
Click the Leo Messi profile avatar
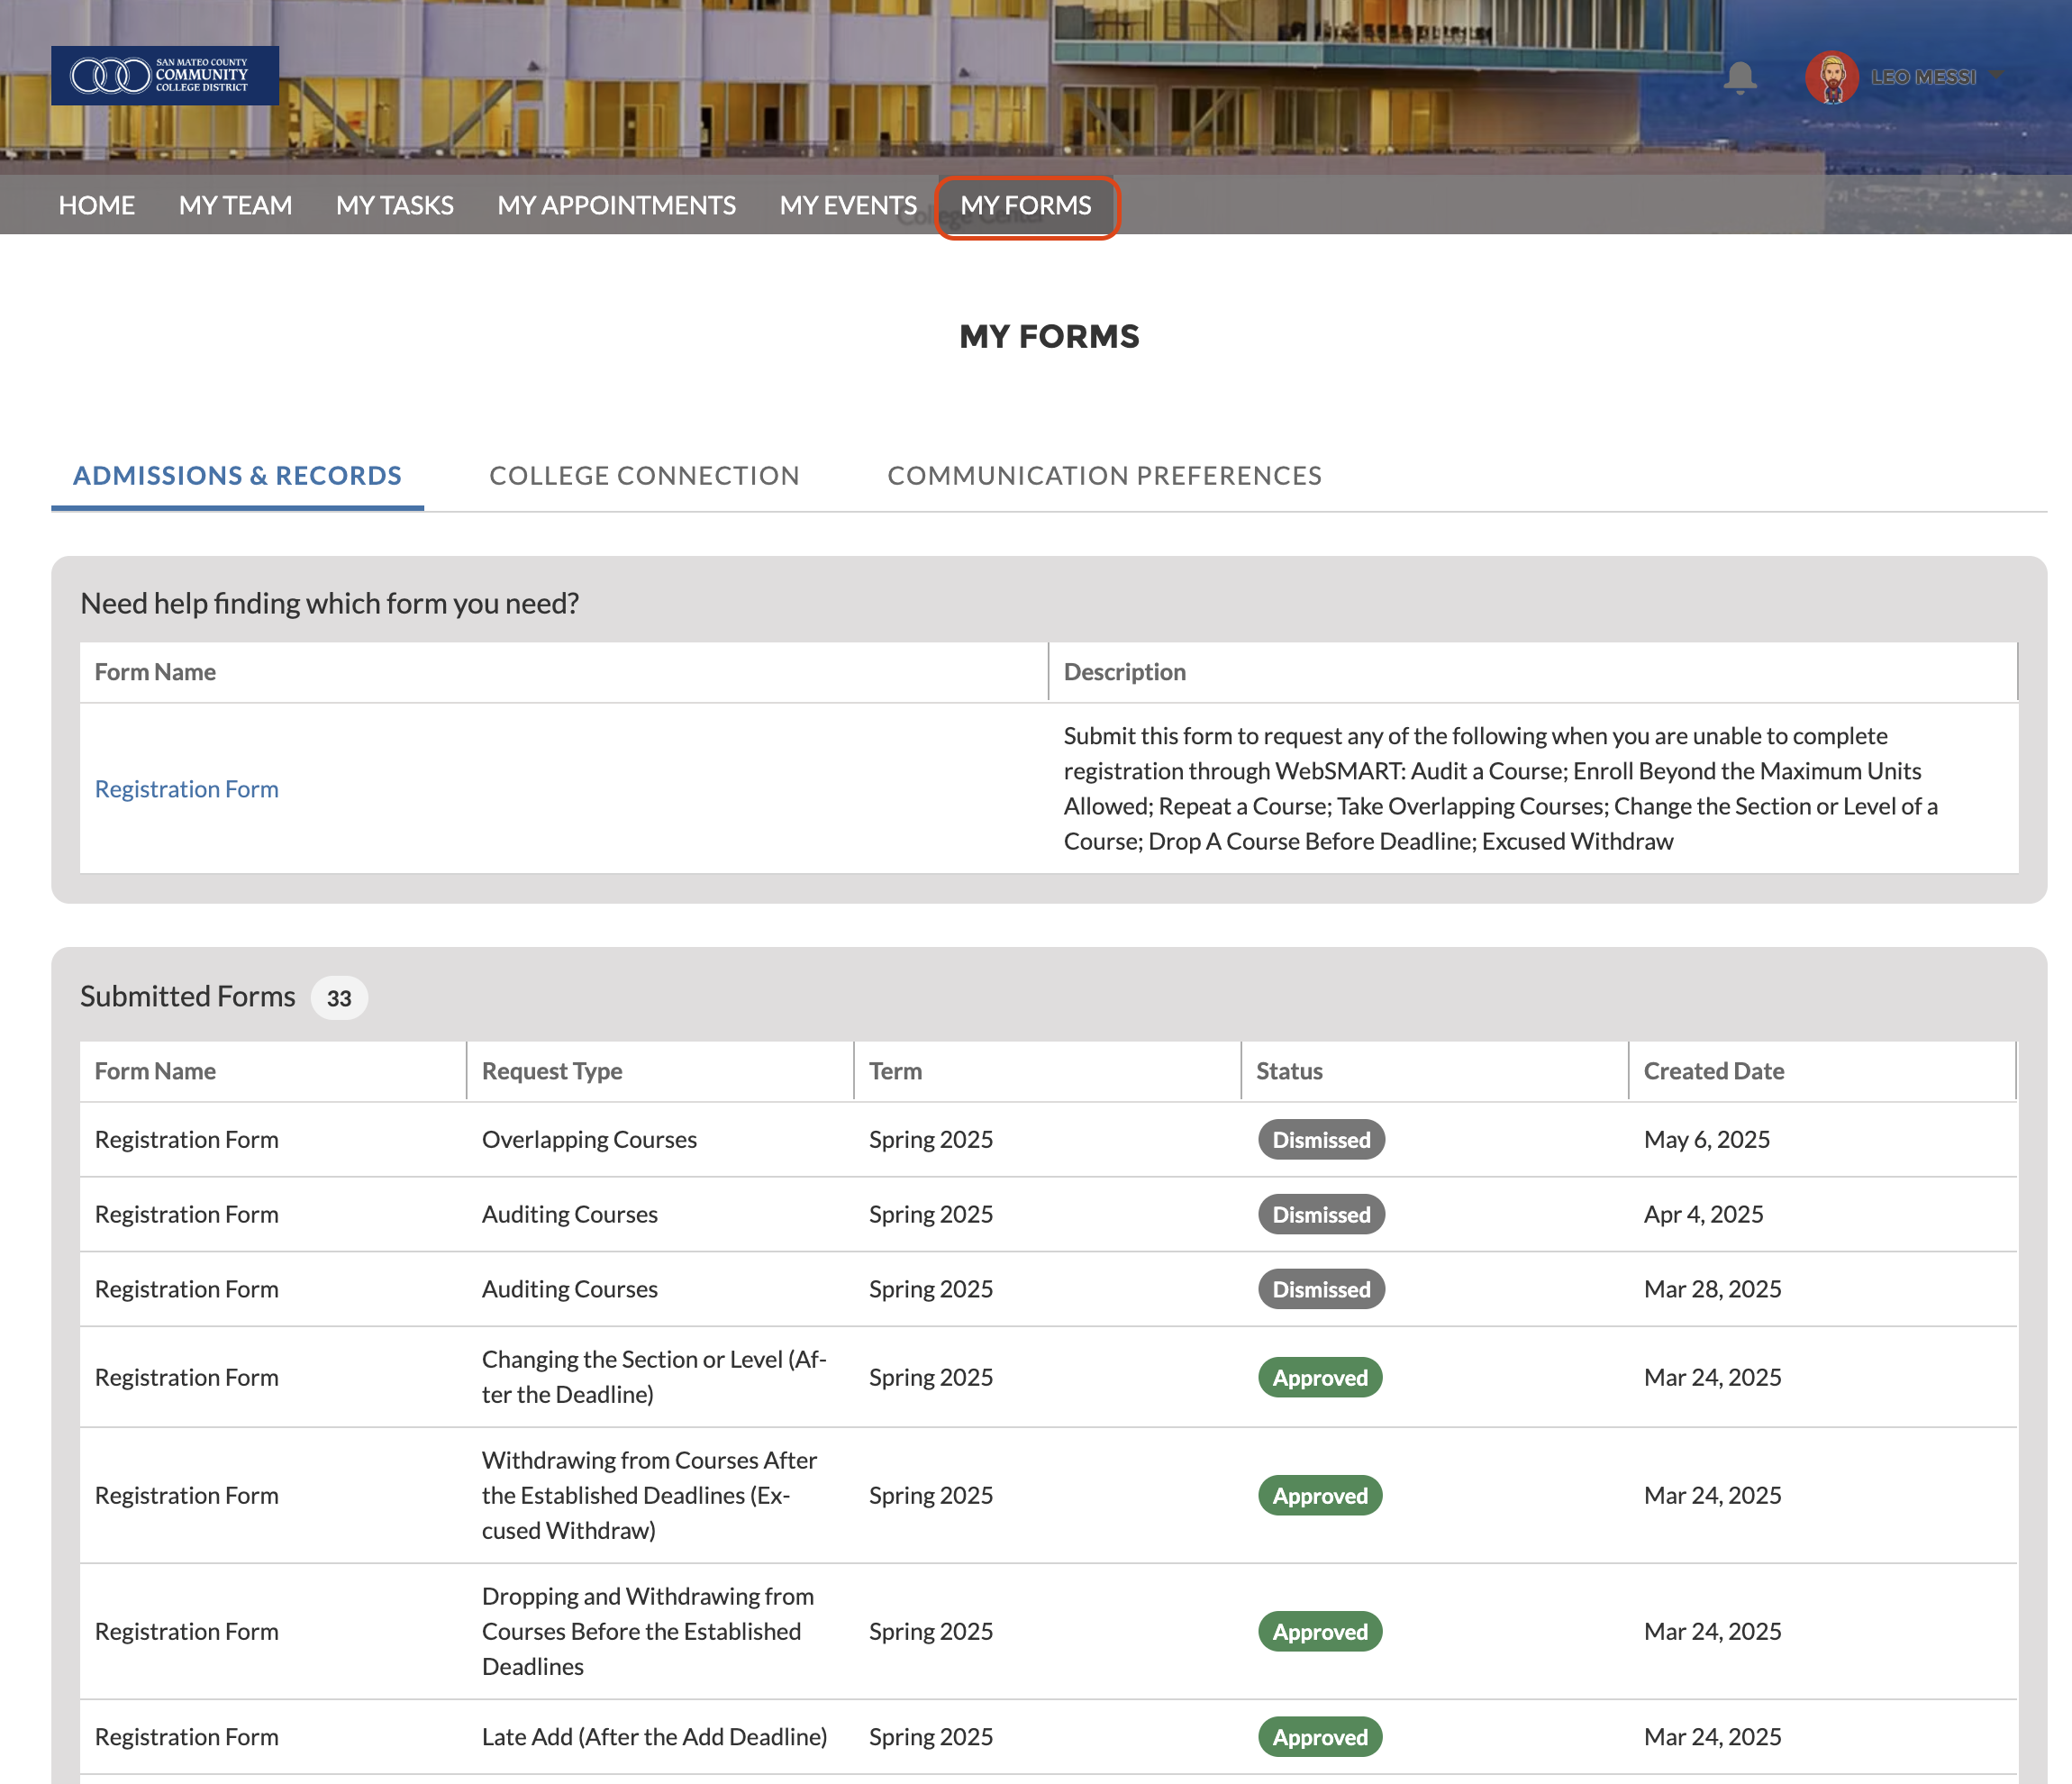pyautogui.click(x=1832, y=77)
